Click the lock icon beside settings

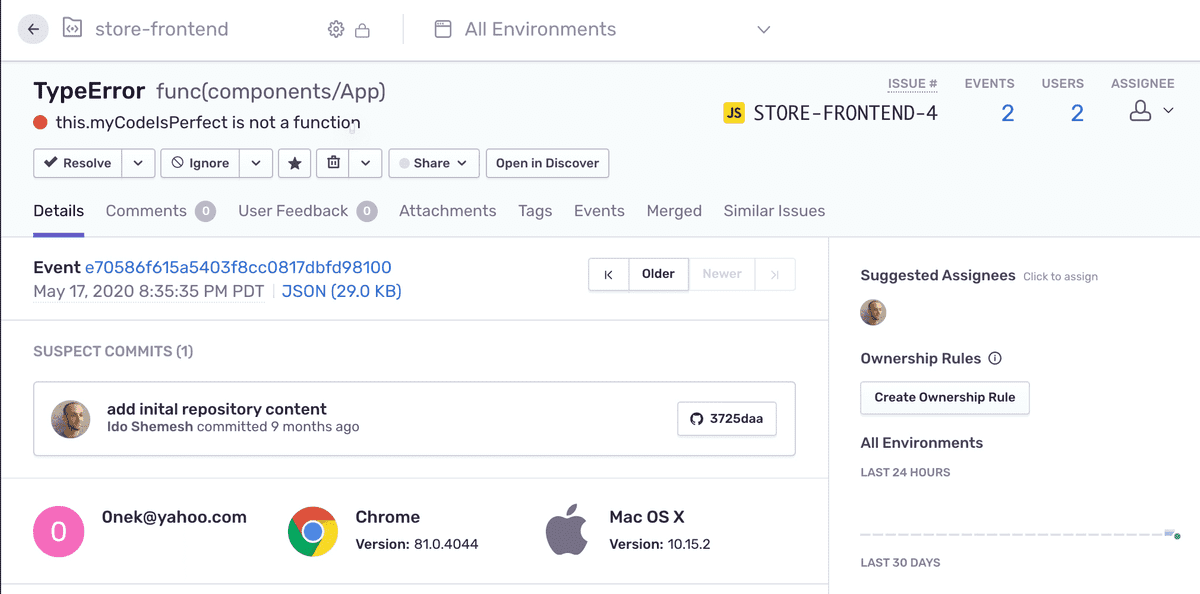coord(363,31)
